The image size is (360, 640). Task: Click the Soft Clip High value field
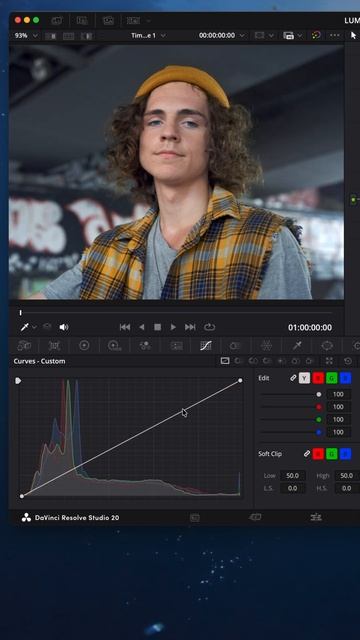[347, 476]
